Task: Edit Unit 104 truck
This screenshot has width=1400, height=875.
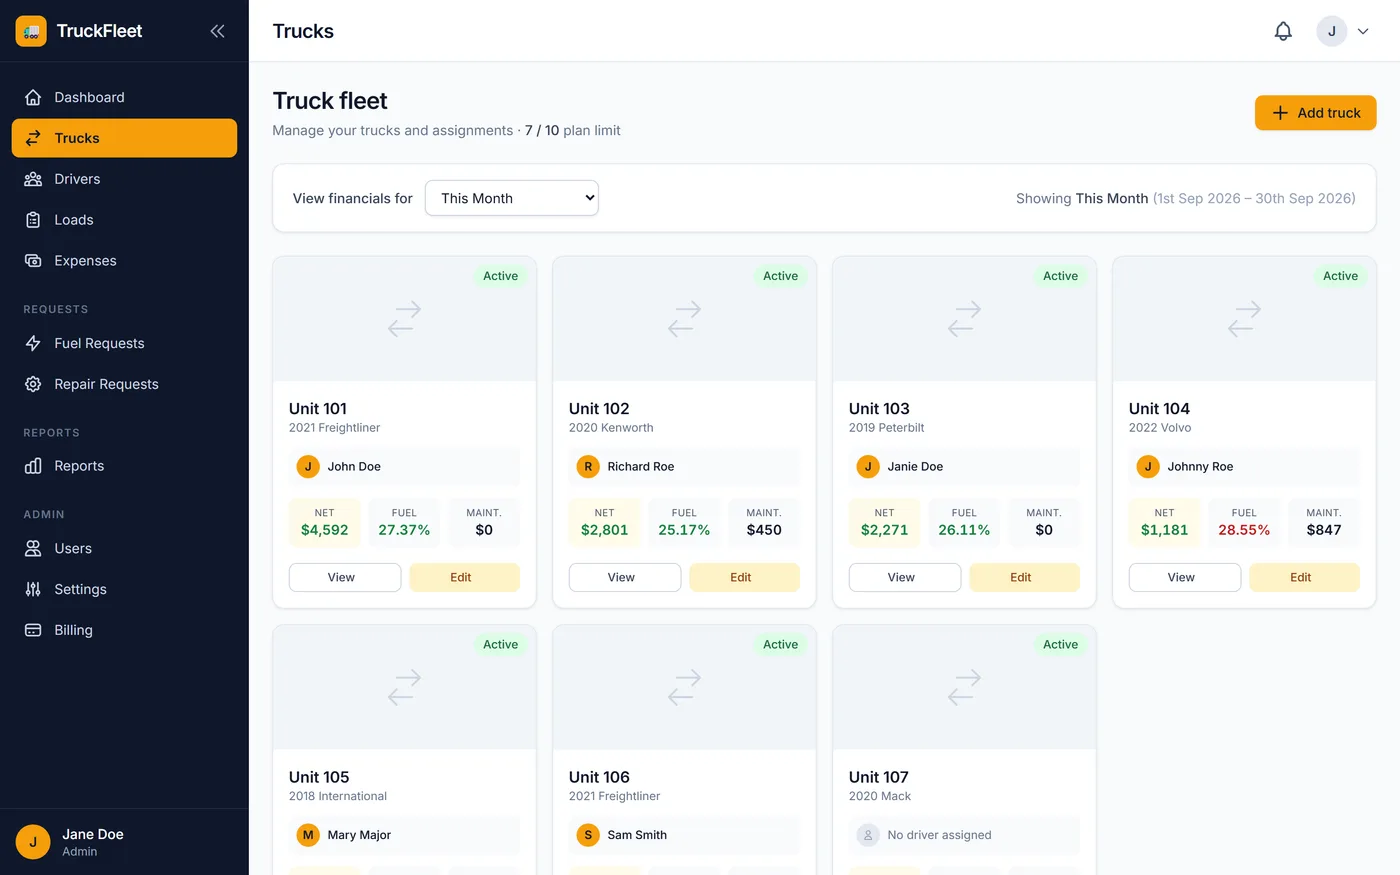Action: coord(1305,577)
